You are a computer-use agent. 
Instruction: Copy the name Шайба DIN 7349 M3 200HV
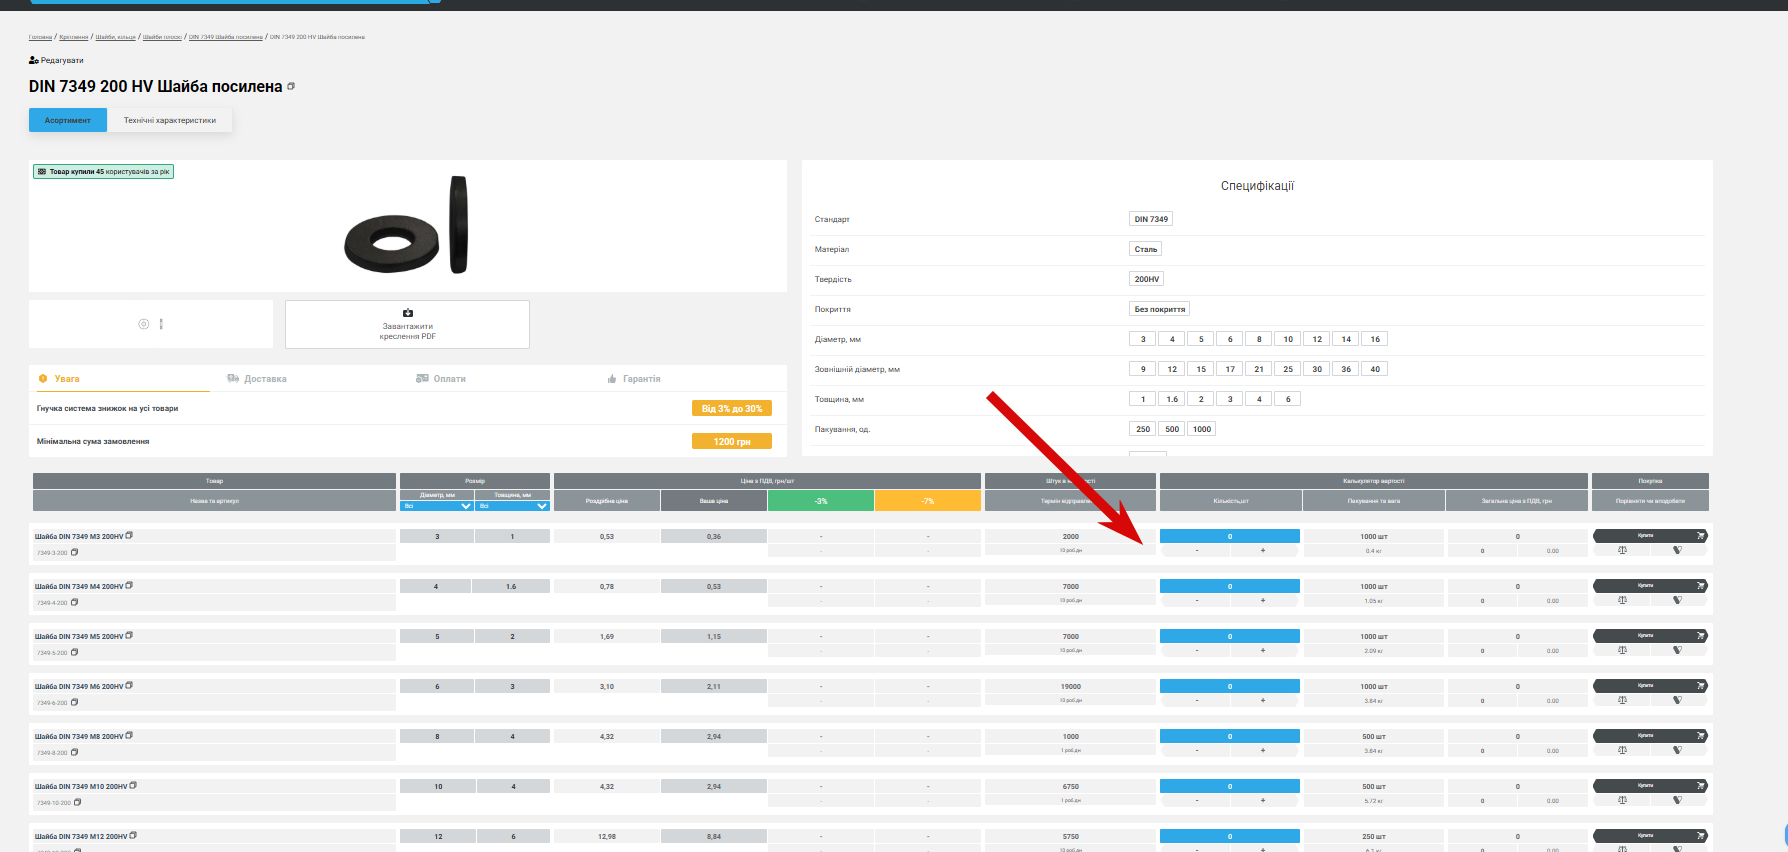129,536
